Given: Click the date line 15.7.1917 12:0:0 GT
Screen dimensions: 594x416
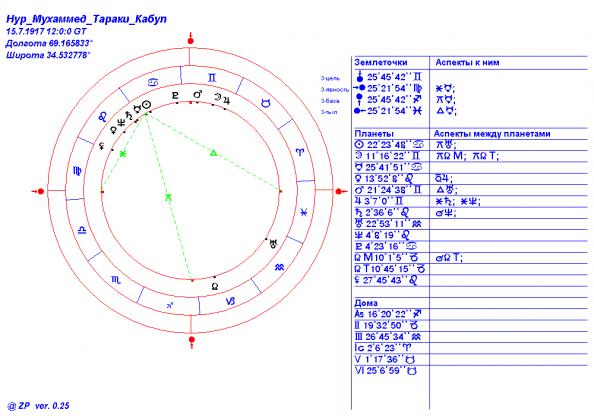Looking at the screenshot, I should (46, 31).
